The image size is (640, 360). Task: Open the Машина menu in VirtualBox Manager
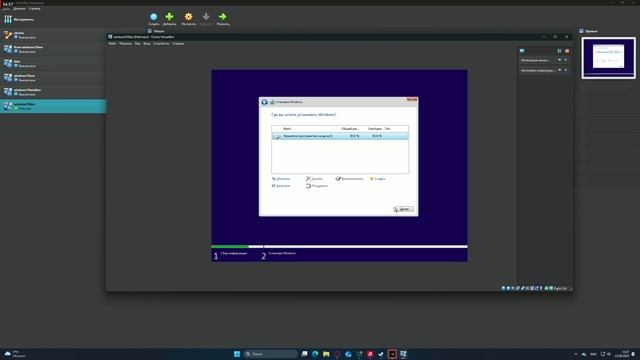point(19,8)
